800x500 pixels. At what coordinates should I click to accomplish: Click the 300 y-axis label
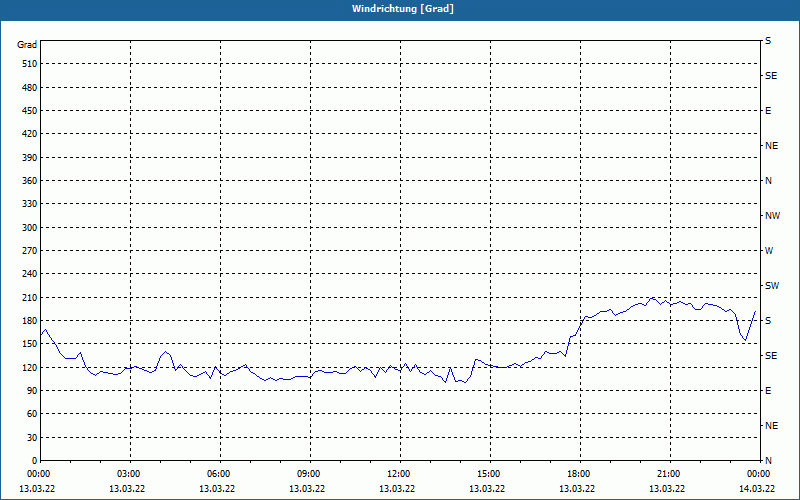tap(30, 228)
